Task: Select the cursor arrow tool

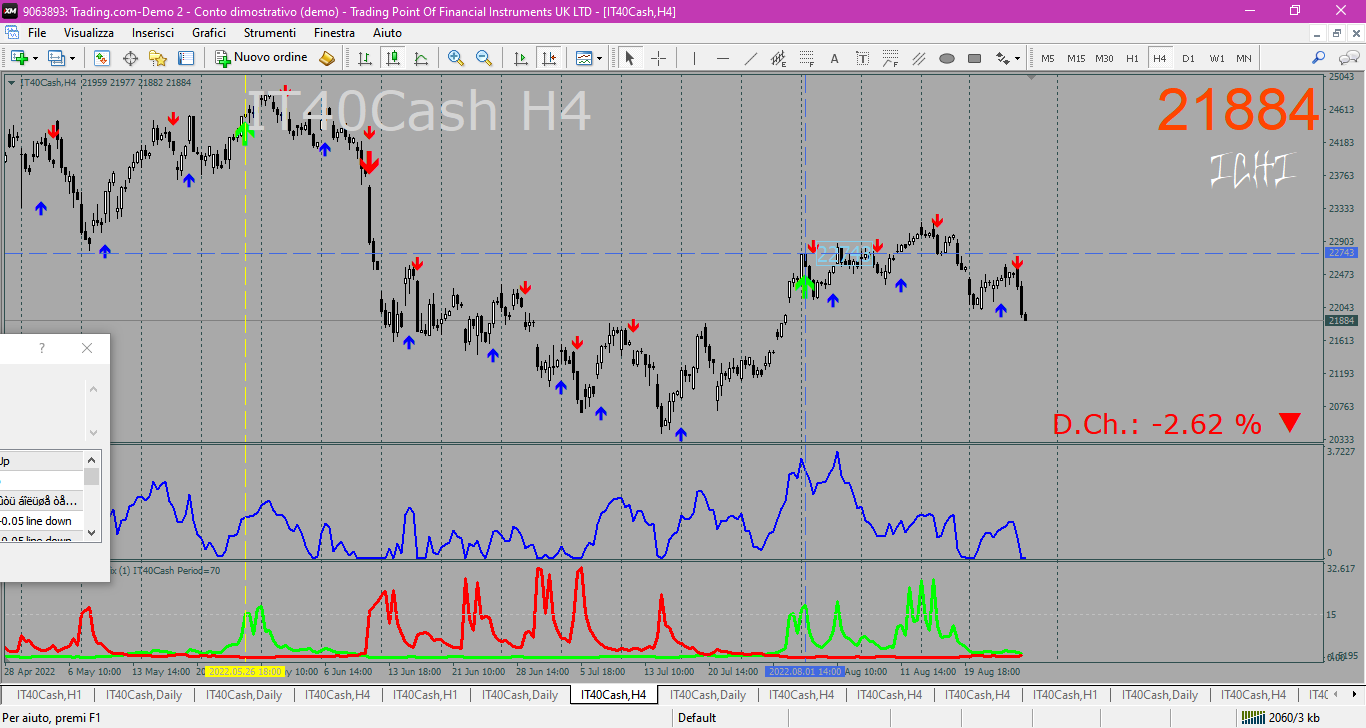Action: click(630, 58)
